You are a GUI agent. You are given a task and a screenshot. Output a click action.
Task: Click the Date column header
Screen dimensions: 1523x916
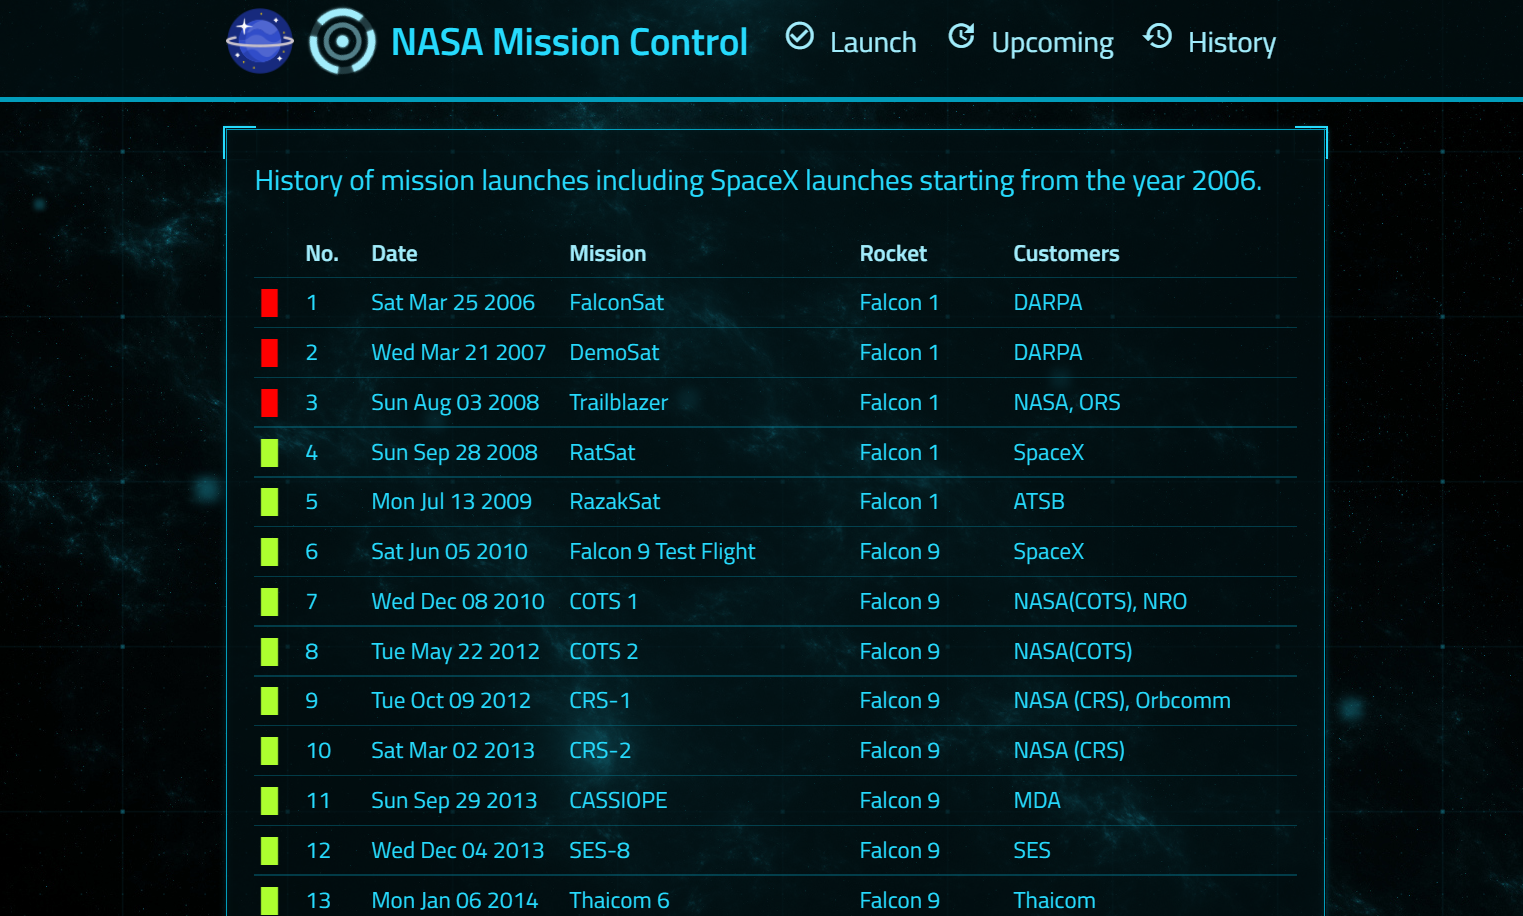click(x=394, y=253)
